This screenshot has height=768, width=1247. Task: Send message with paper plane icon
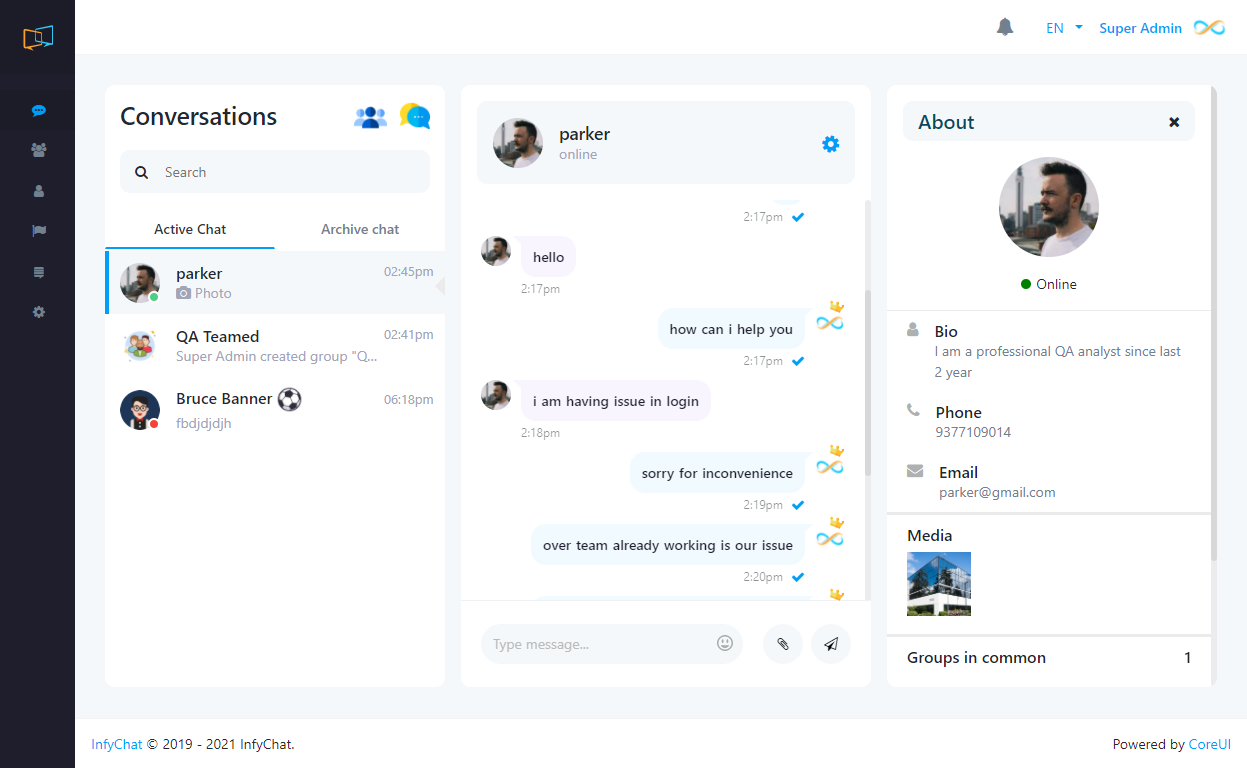(x=831, y=644)
